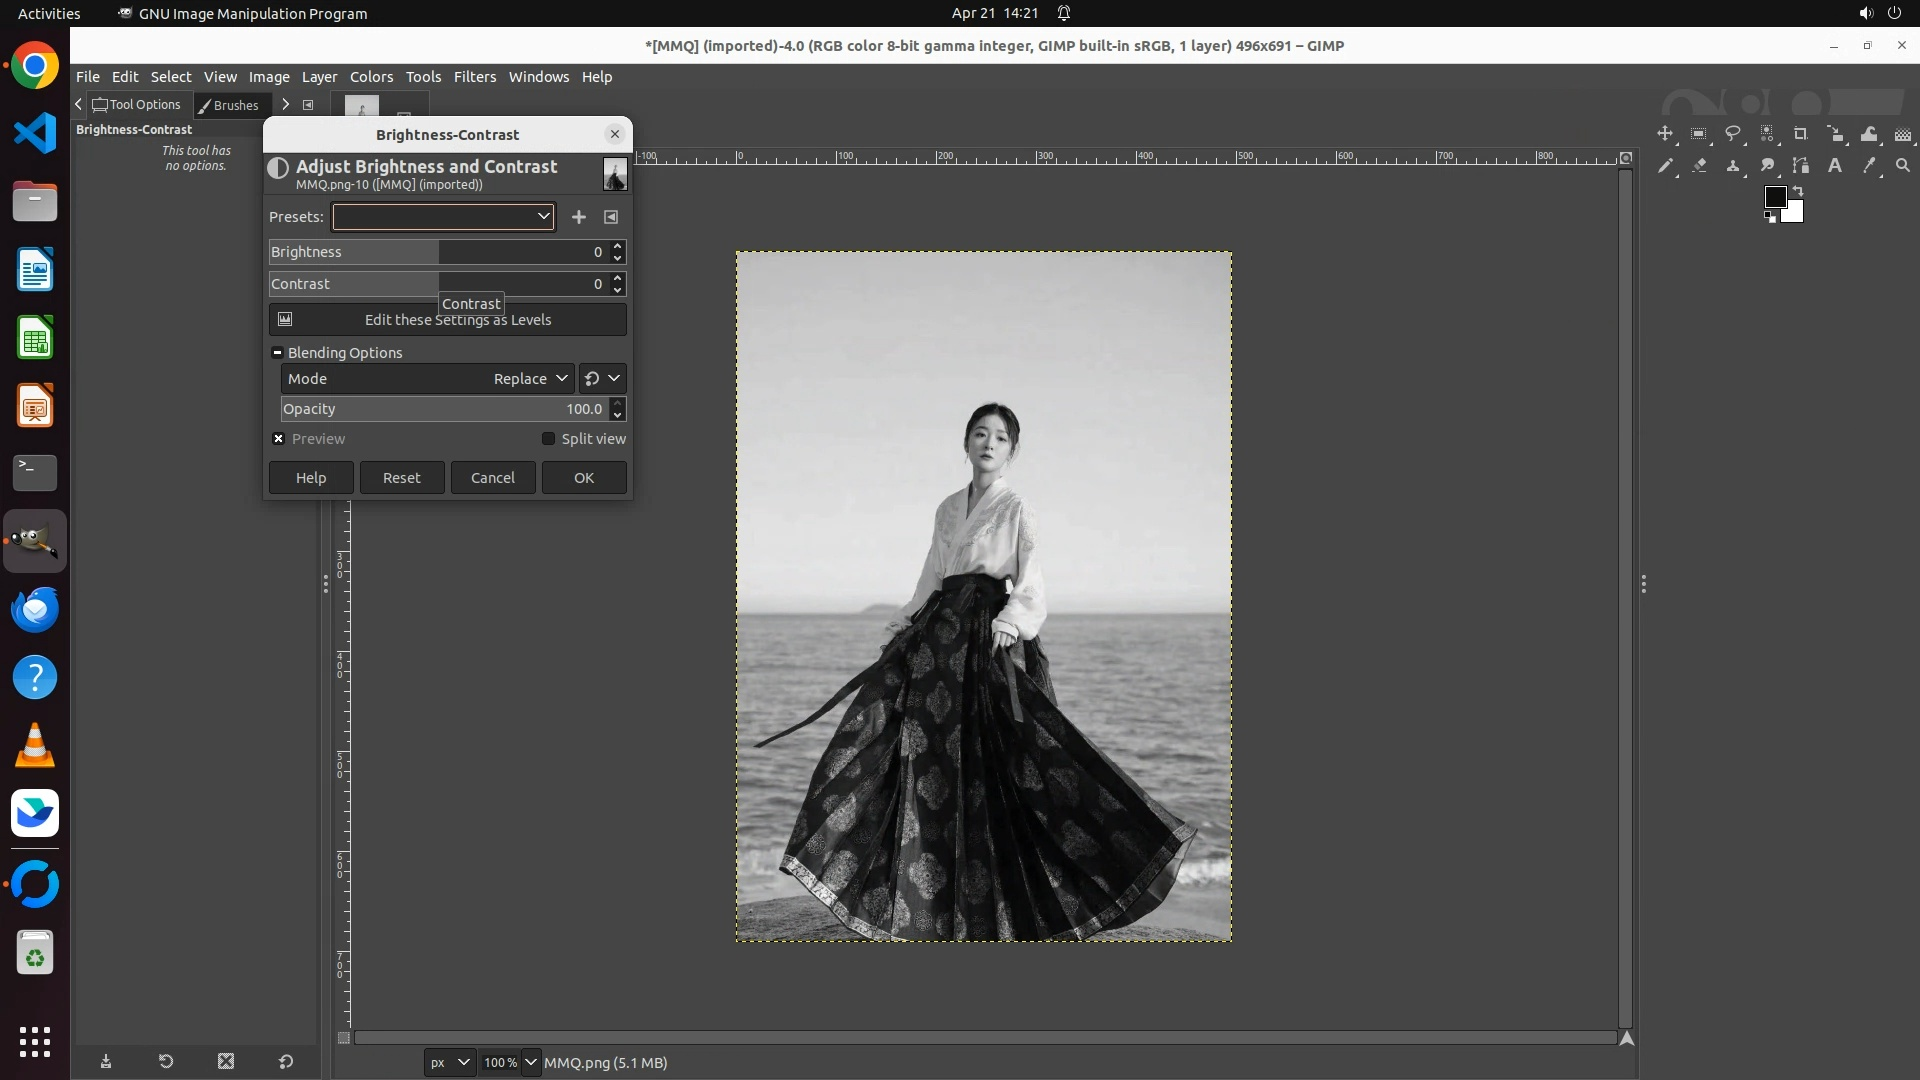This screenshot has width=1920, height=1080.
Task: Select the Zoom magnifier tool
Action: [x=1903, y=166]
